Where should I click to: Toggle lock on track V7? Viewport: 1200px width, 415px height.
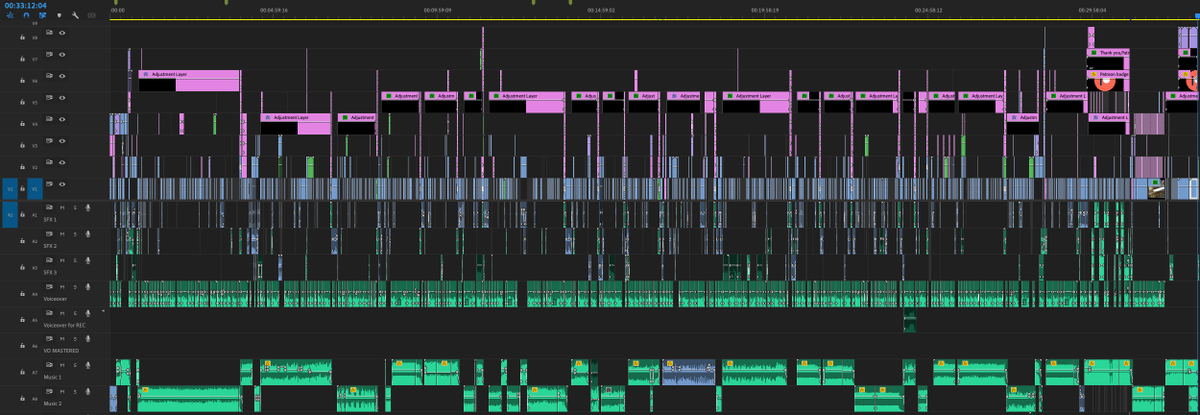point(22,58)
